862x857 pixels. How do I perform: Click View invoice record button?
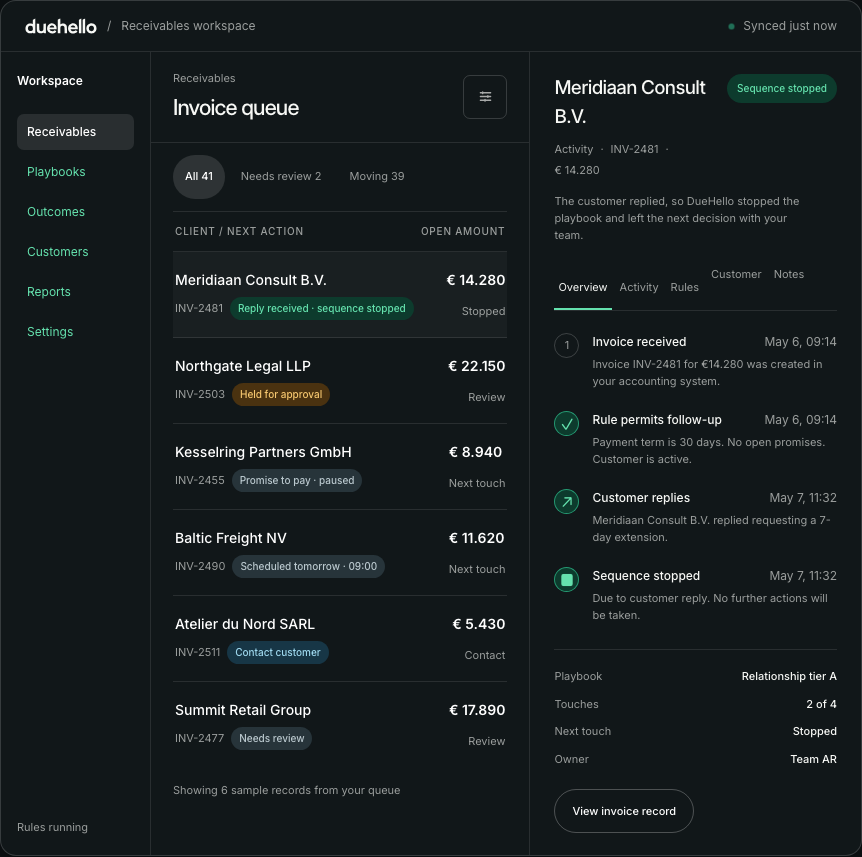pos(624,811)
